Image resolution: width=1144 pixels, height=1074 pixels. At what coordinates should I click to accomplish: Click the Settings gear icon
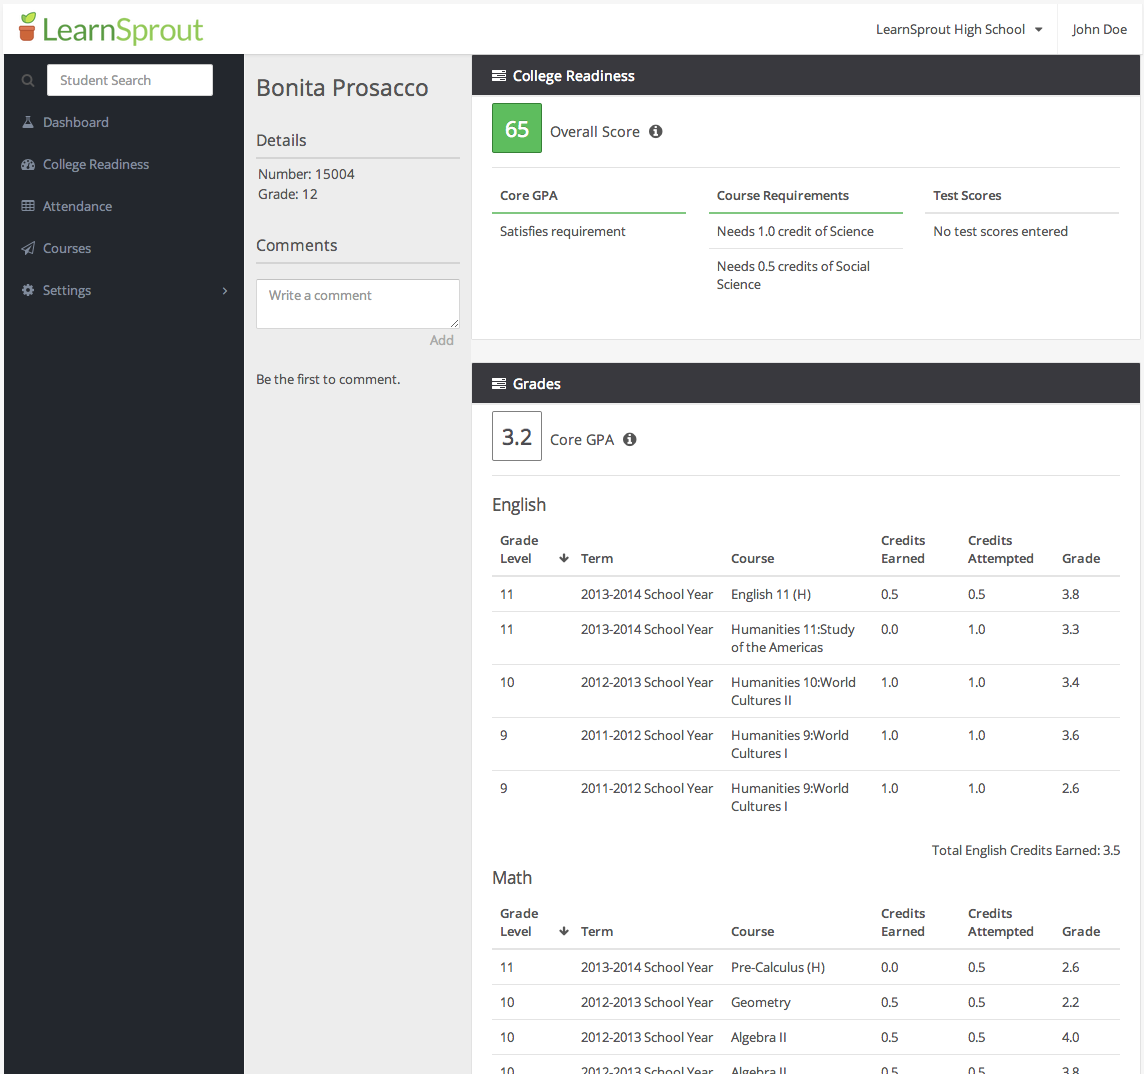click(x=28, y=290)
